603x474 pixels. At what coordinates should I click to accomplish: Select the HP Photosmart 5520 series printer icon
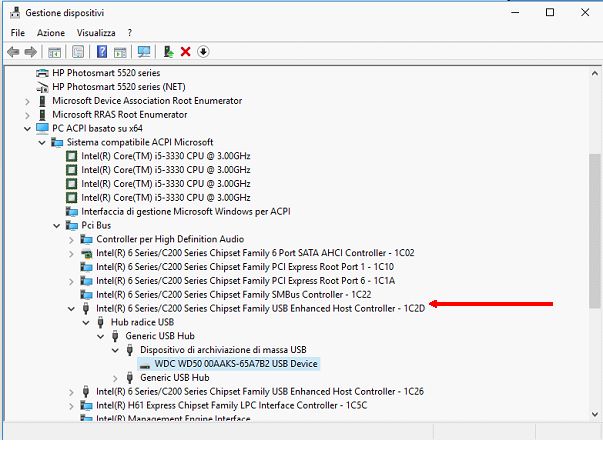(x=42, y=73)
